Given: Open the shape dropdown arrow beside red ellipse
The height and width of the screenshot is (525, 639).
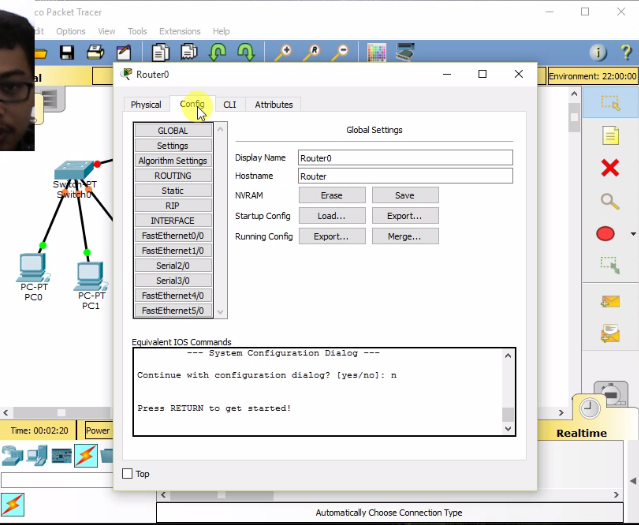Looking at the screenshot, I should click(x=633, y=234).
